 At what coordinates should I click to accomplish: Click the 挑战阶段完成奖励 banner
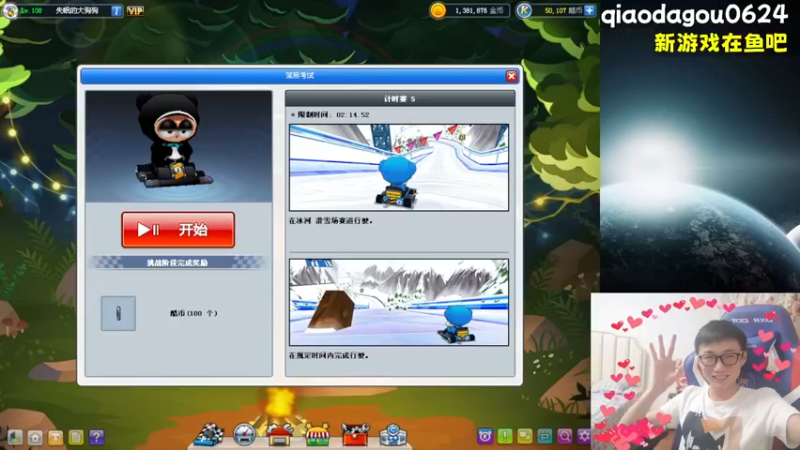pos(178,263)
